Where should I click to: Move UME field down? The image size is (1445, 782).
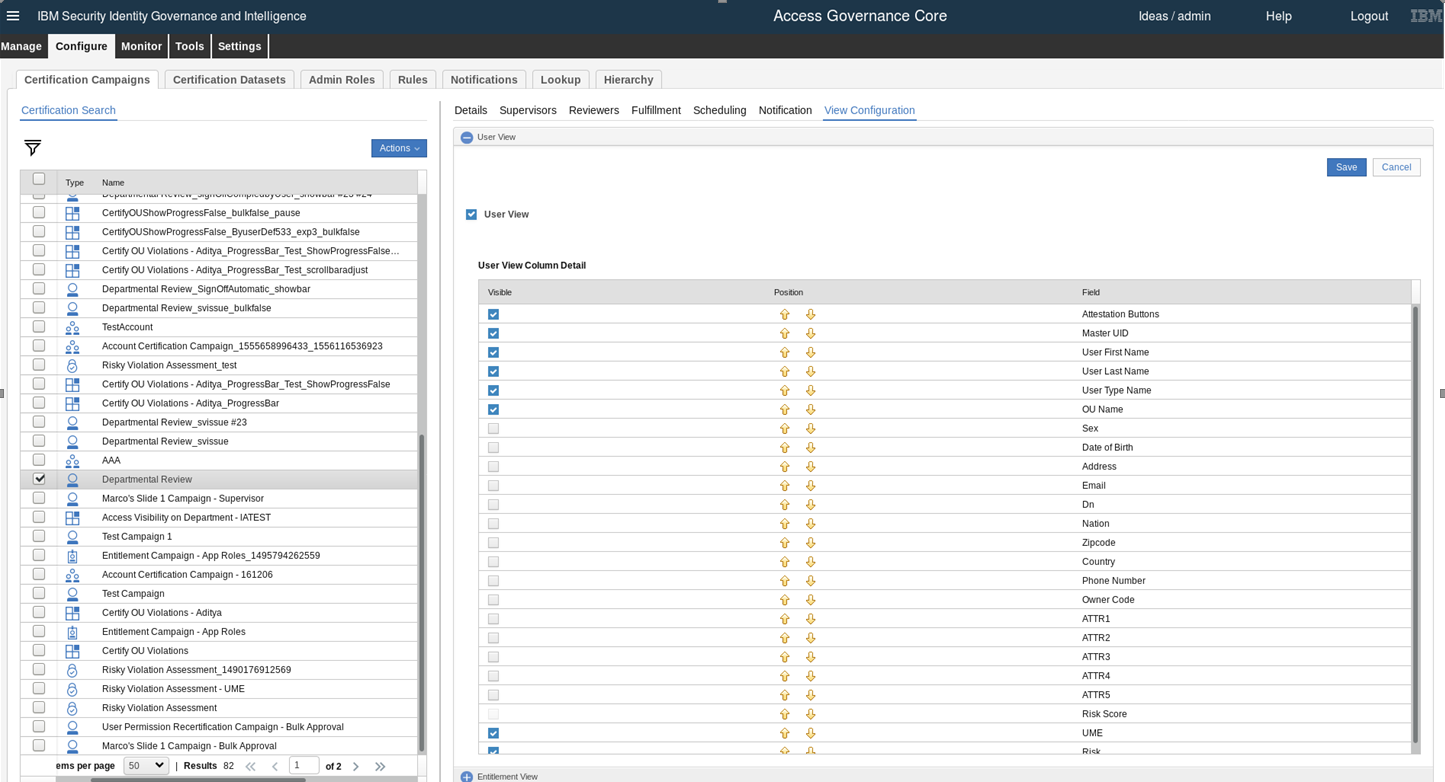click(x=811, y=733)
